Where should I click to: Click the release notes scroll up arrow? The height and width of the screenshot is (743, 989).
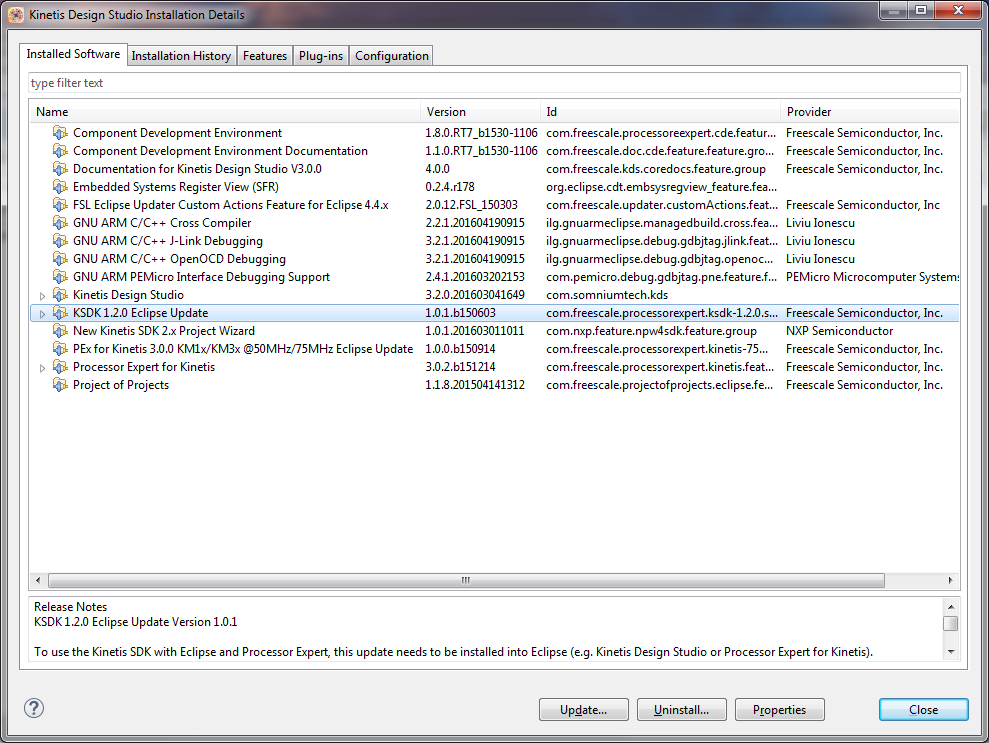pyautogui.click(x=951, y=607)
